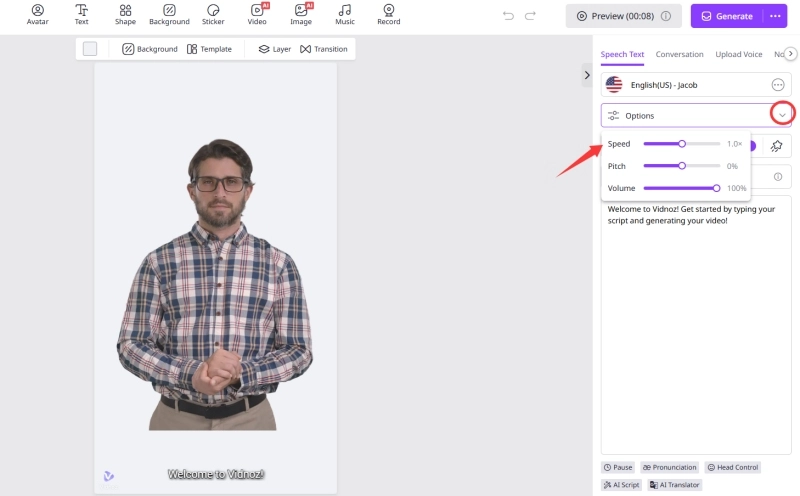
Task: Open voice more-options ellipsis for Jacob
Action: (x=778, y=85)
